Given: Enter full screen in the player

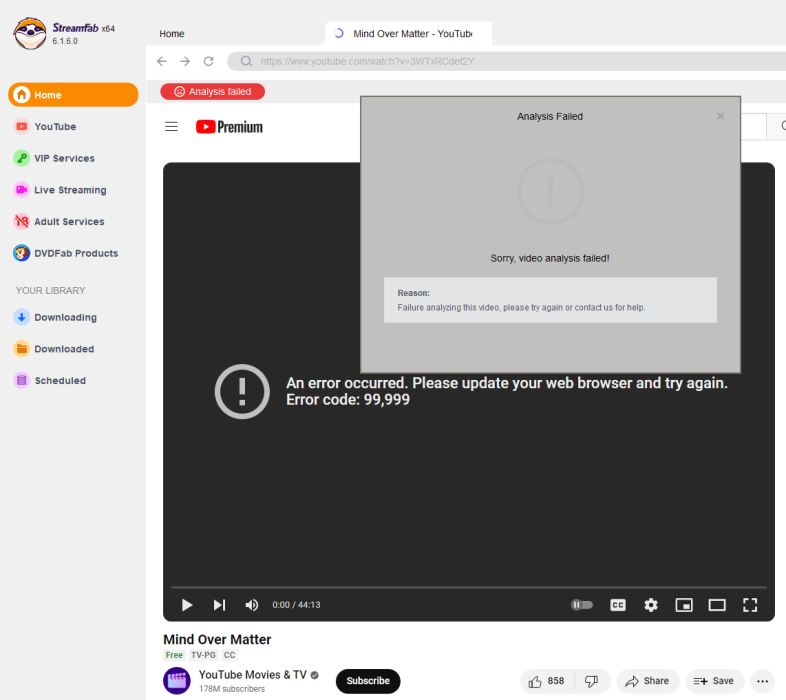Looking at the screenshot, I should point(750,605).
